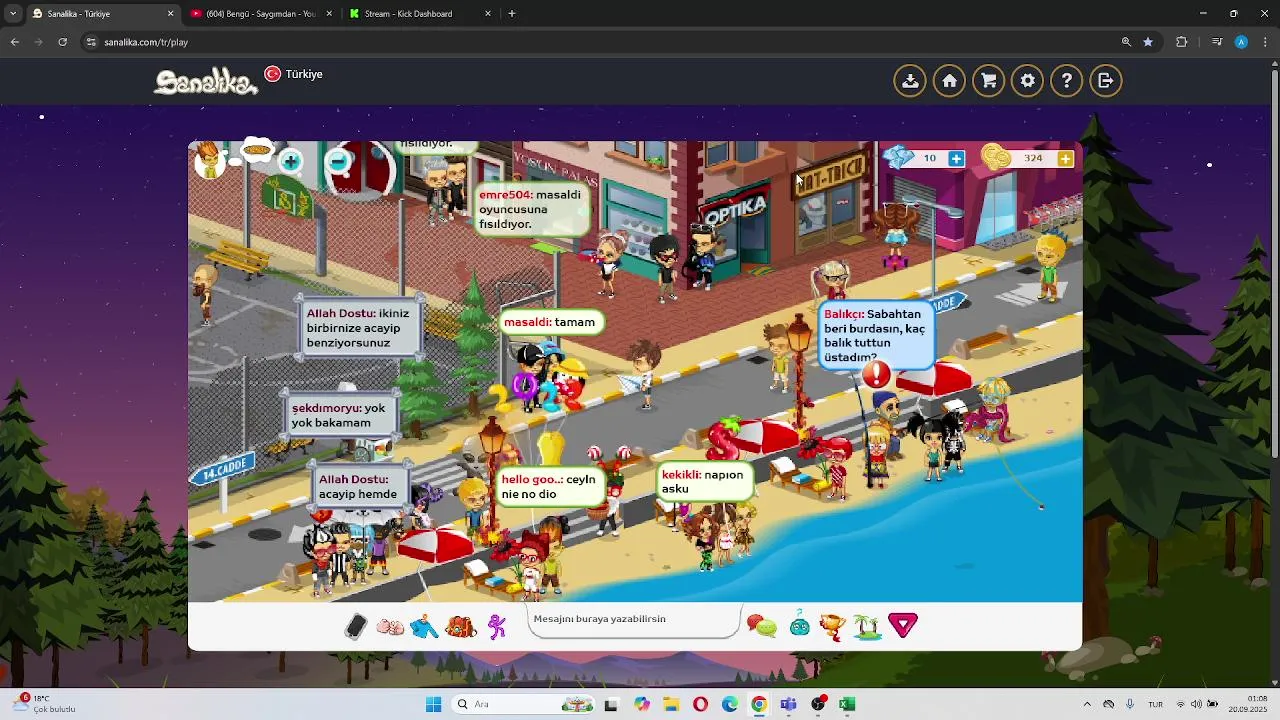The image size is (1280, 720).
Task: Open the blue shirt clothing icon
Action: [424, 626]
